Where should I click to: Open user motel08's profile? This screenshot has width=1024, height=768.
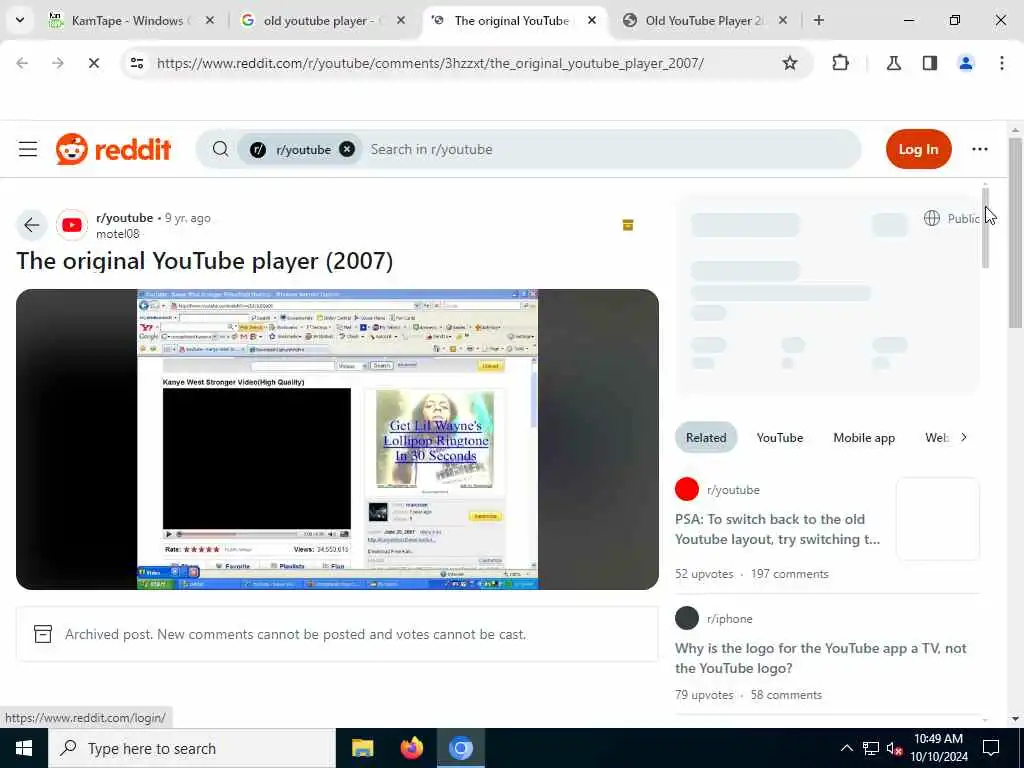click(x=118, y=234)
